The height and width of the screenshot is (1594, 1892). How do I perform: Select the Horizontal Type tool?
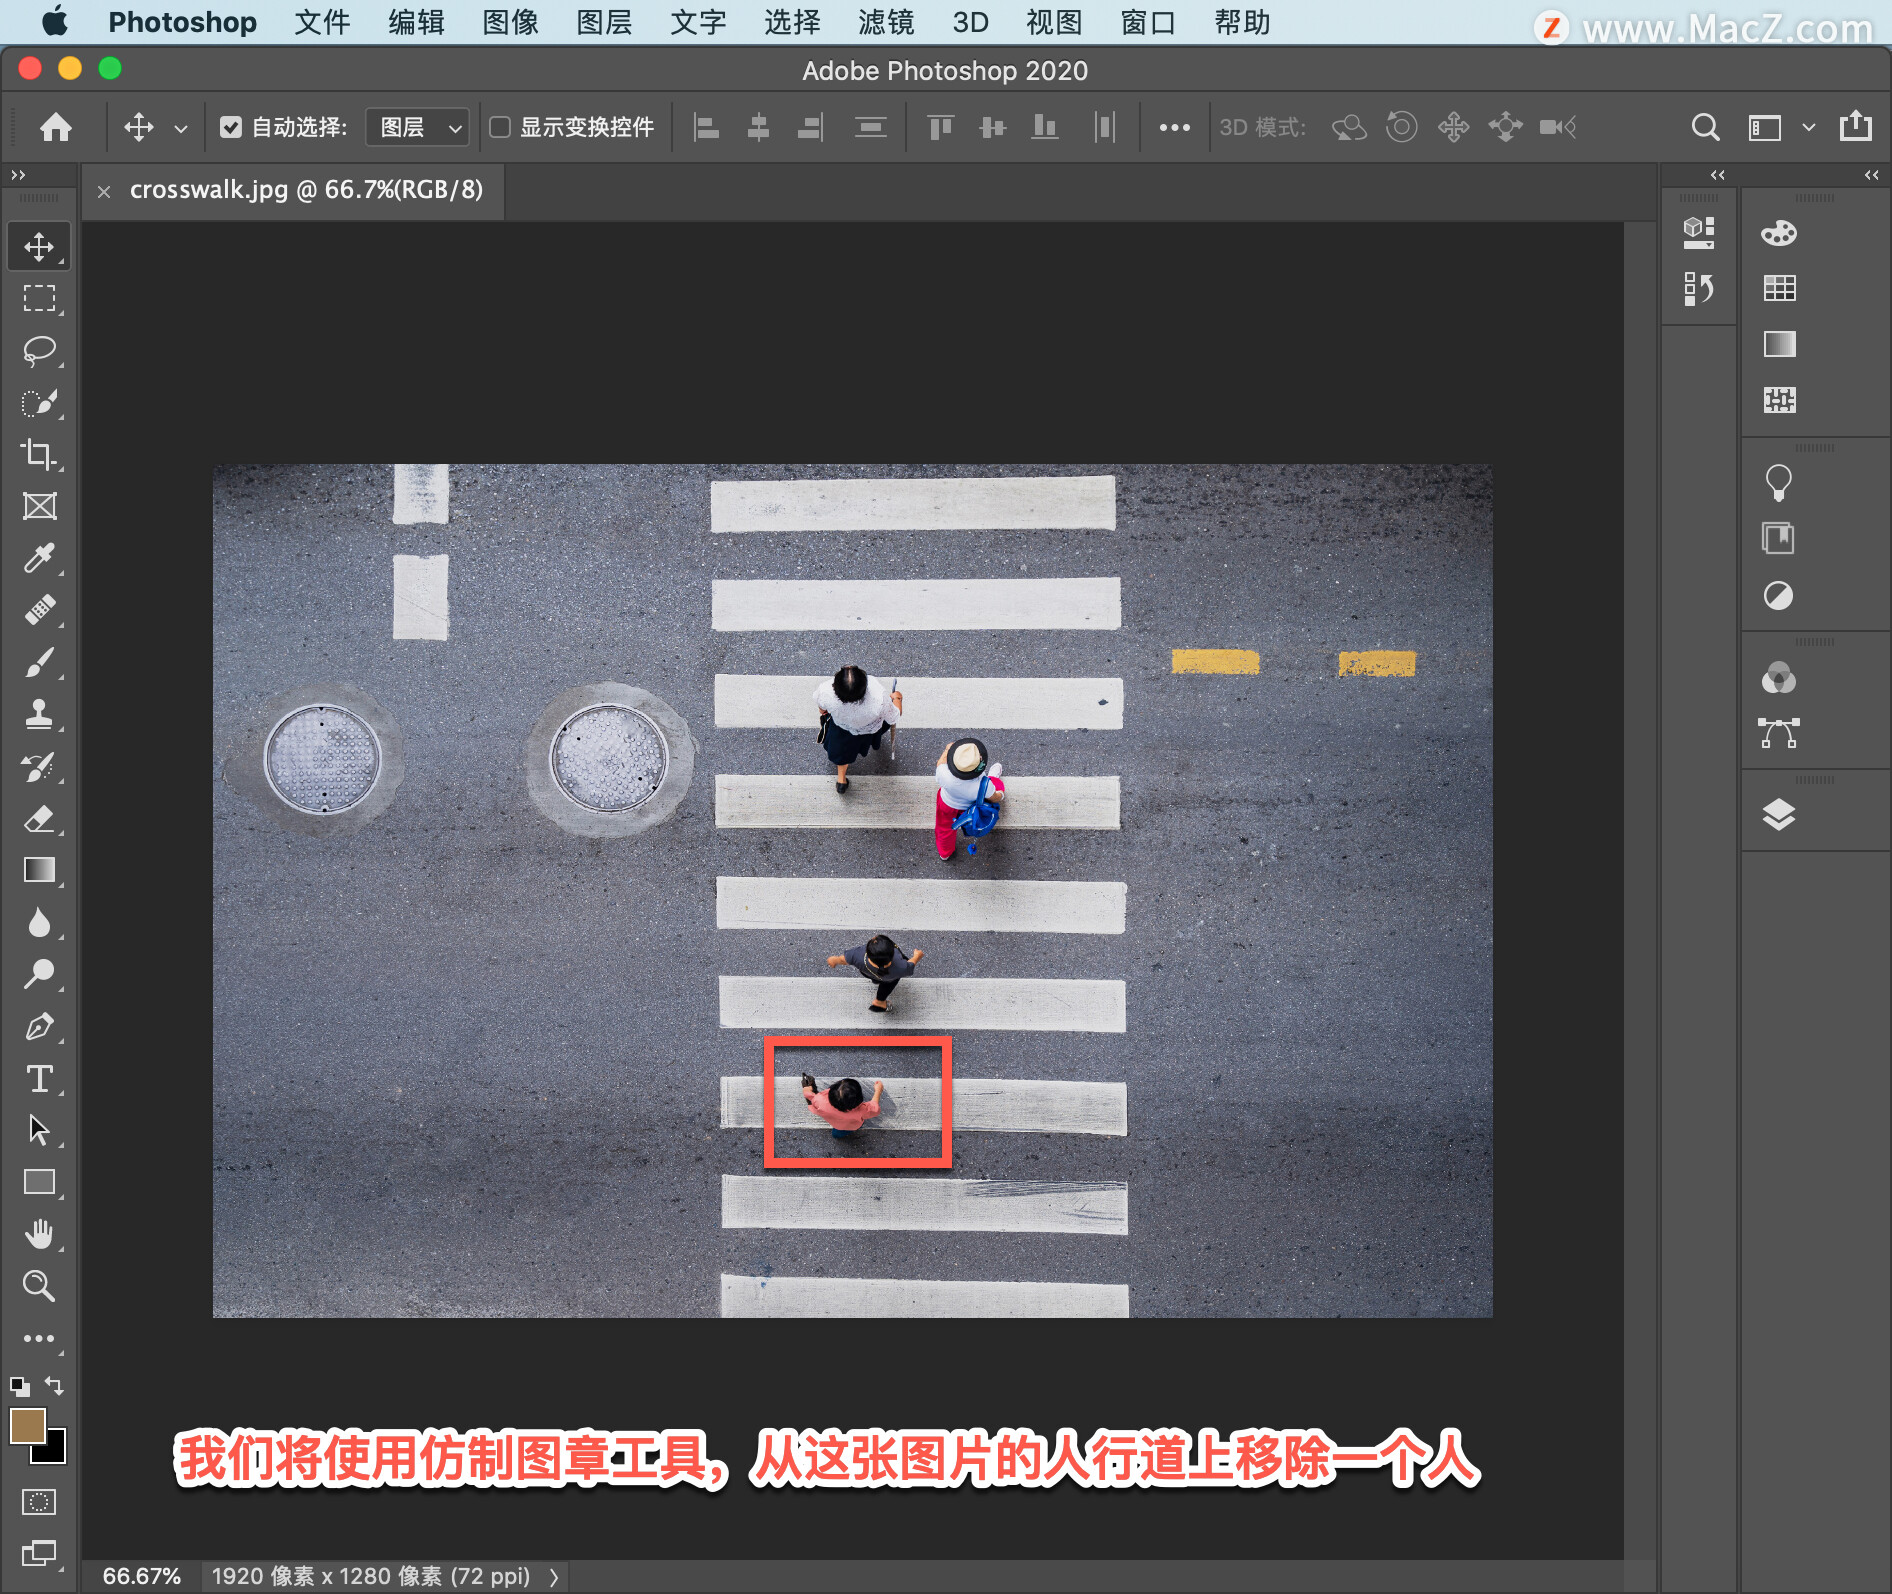(x=39, y=1078)
